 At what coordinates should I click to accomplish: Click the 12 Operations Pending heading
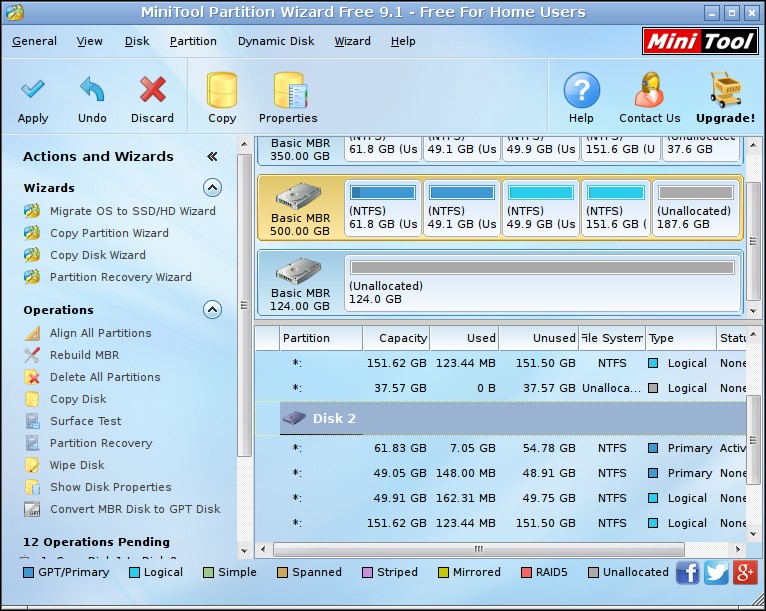96,542
